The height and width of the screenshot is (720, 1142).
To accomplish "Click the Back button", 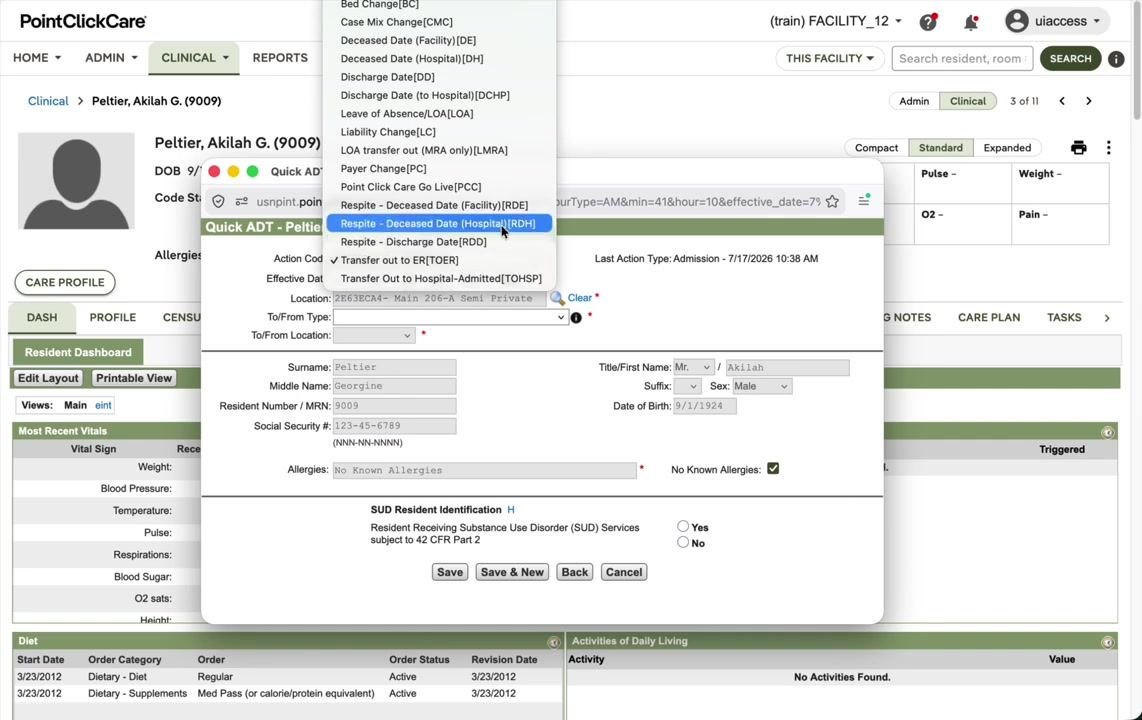I will pos(575,572).
